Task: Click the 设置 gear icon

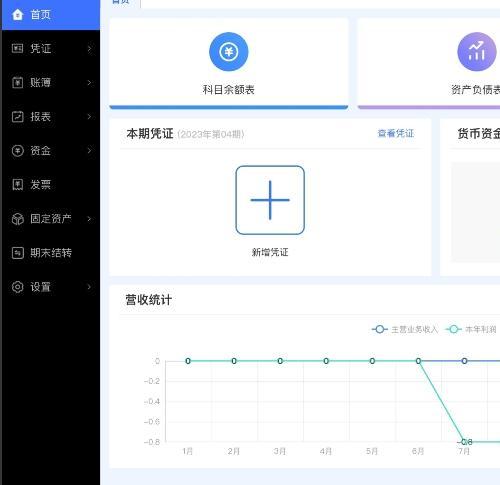Action: (17, 287)
